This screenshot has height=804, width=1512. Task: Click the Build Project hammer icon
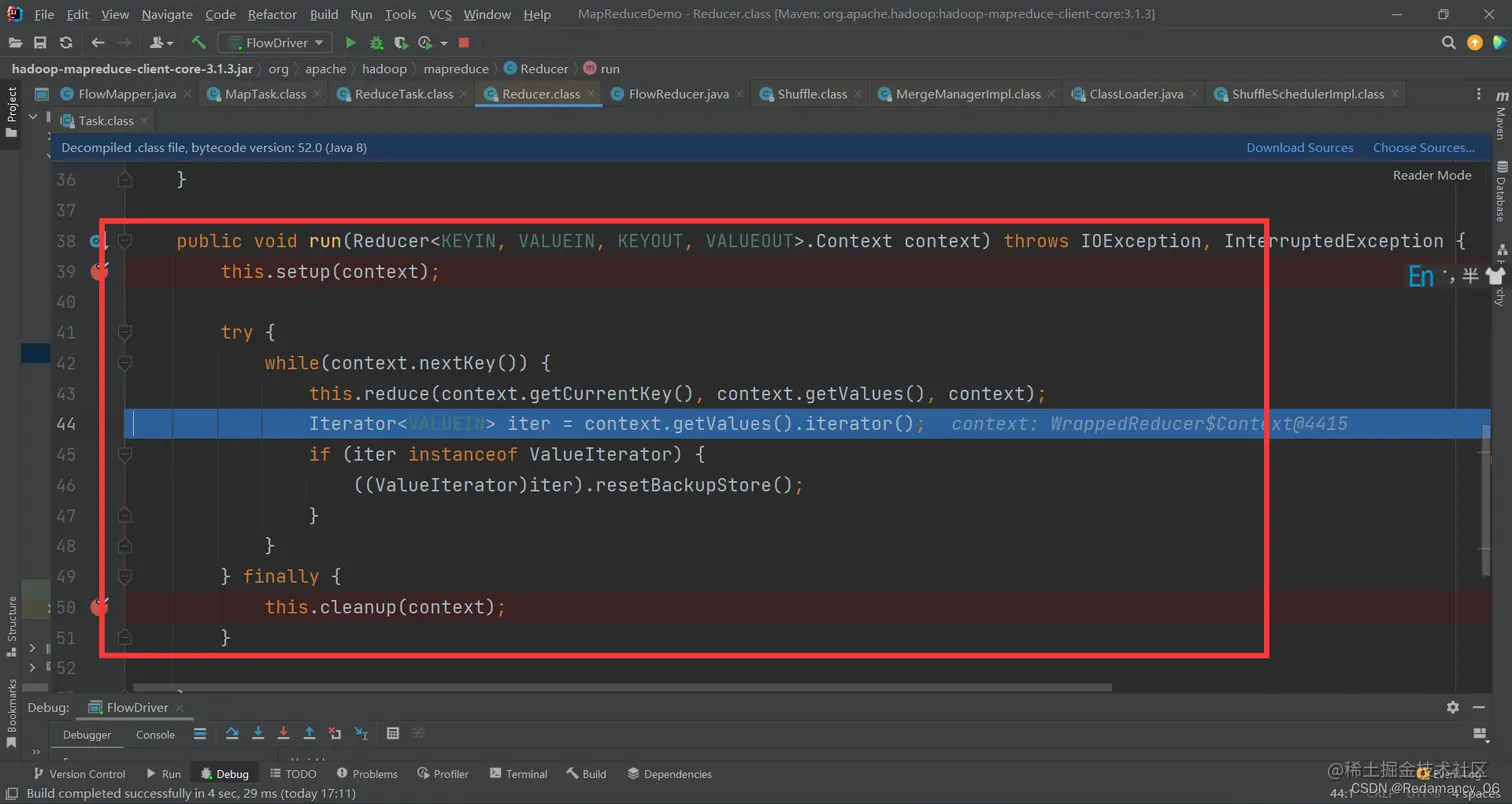tap(199, 43)
